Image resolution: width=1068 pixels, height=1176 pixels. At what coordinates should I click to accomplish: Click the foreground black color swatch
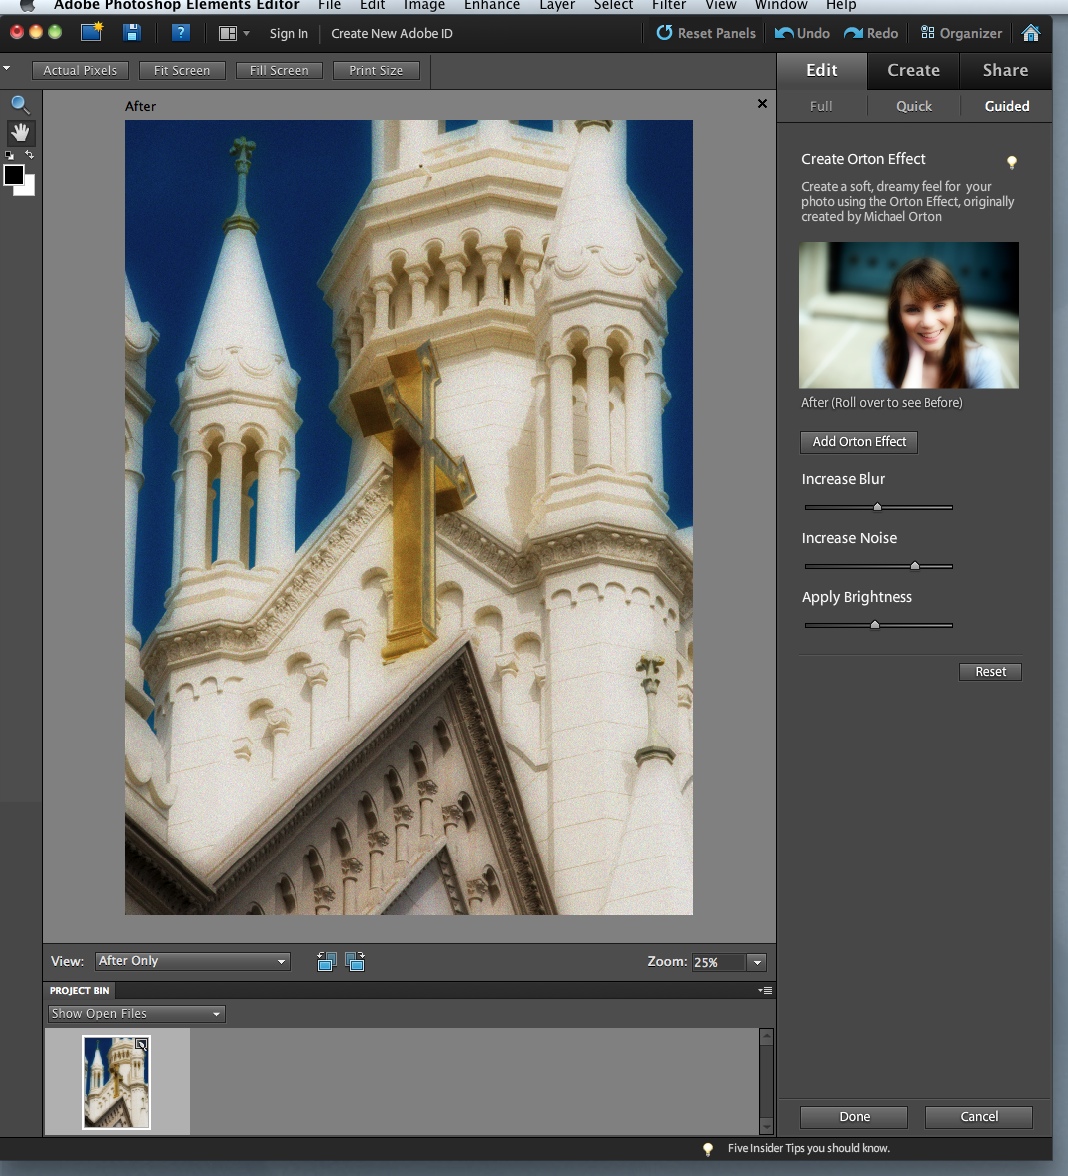(14, 176)
